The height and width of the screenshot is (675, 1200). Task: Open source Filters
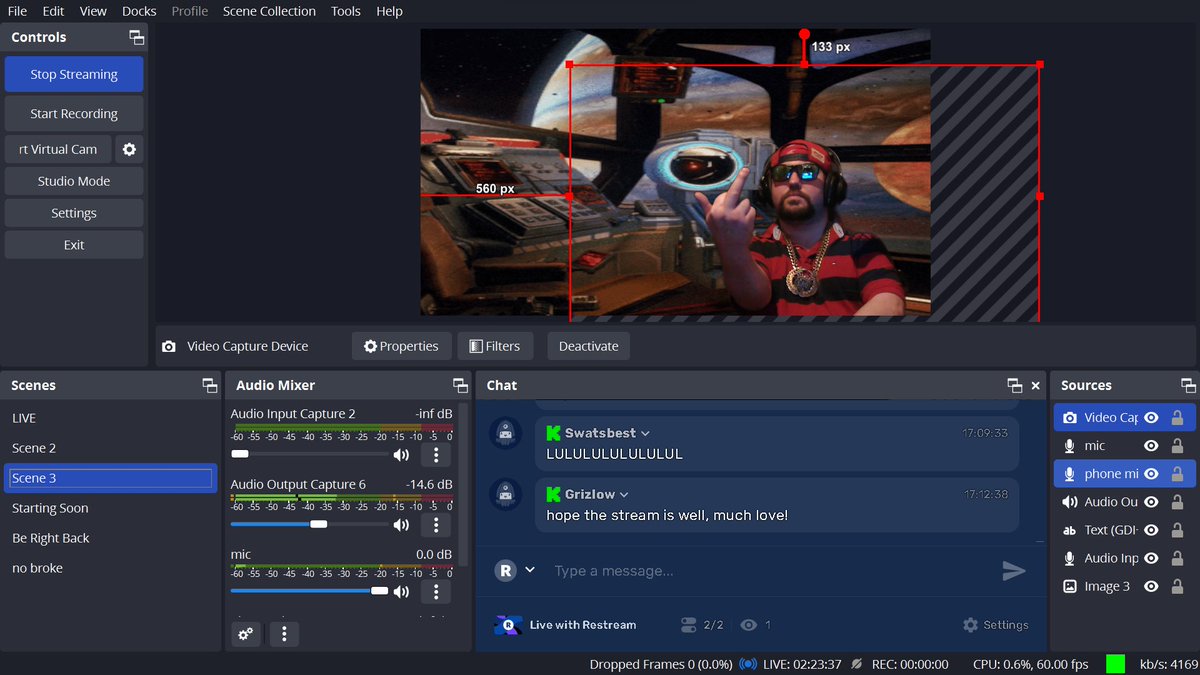495,346
